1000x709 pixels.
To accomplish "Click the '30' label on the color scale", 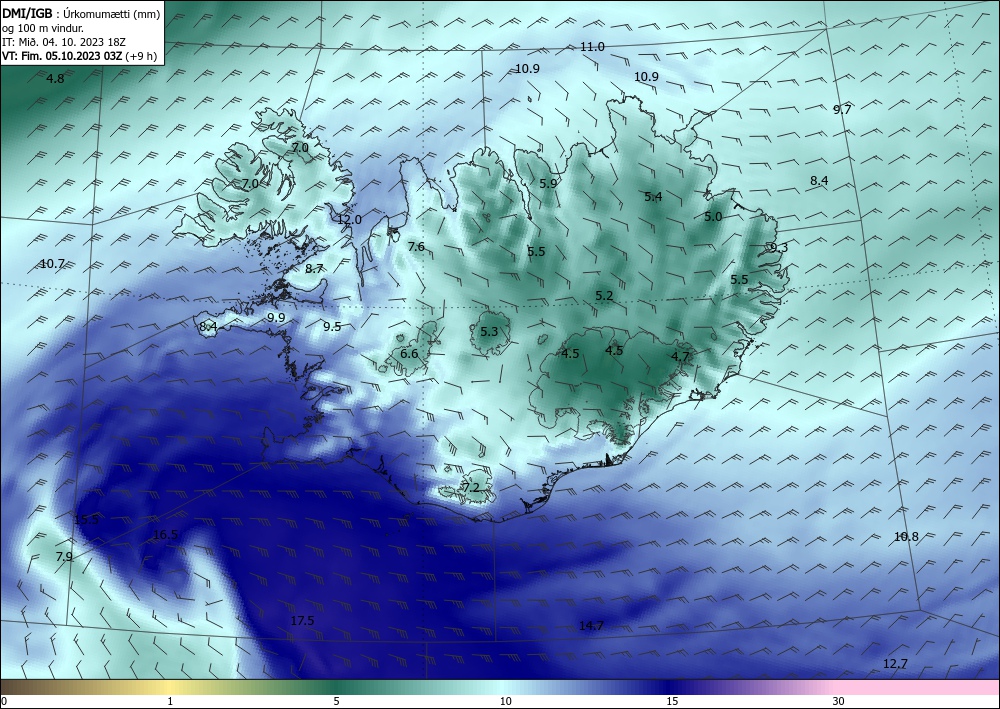I will coord(839,702).
